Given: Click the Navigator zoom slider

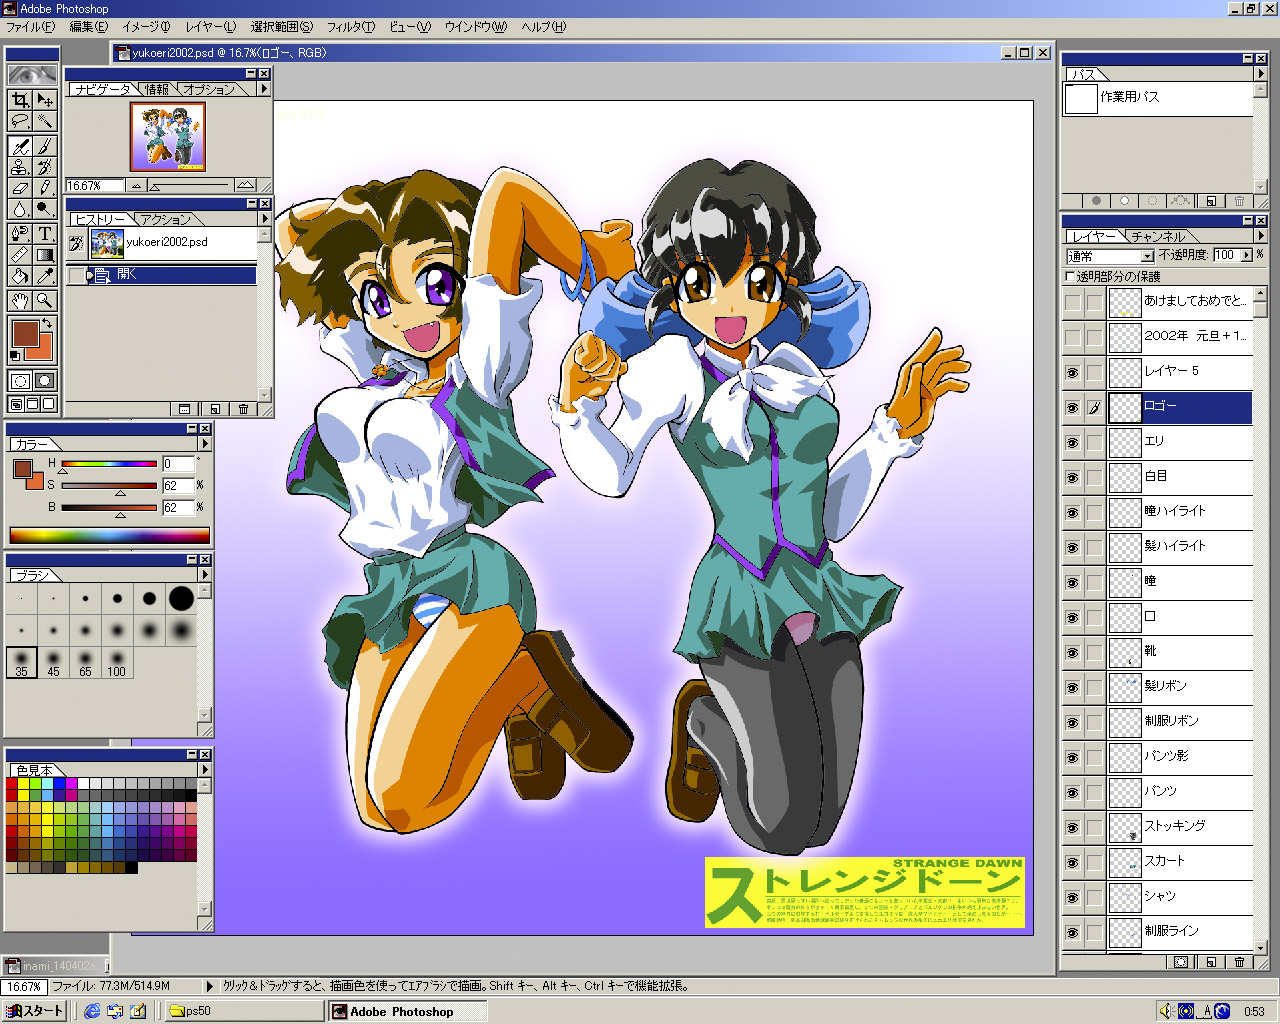Looking at the screenshot, I should (x=190, y=186).
